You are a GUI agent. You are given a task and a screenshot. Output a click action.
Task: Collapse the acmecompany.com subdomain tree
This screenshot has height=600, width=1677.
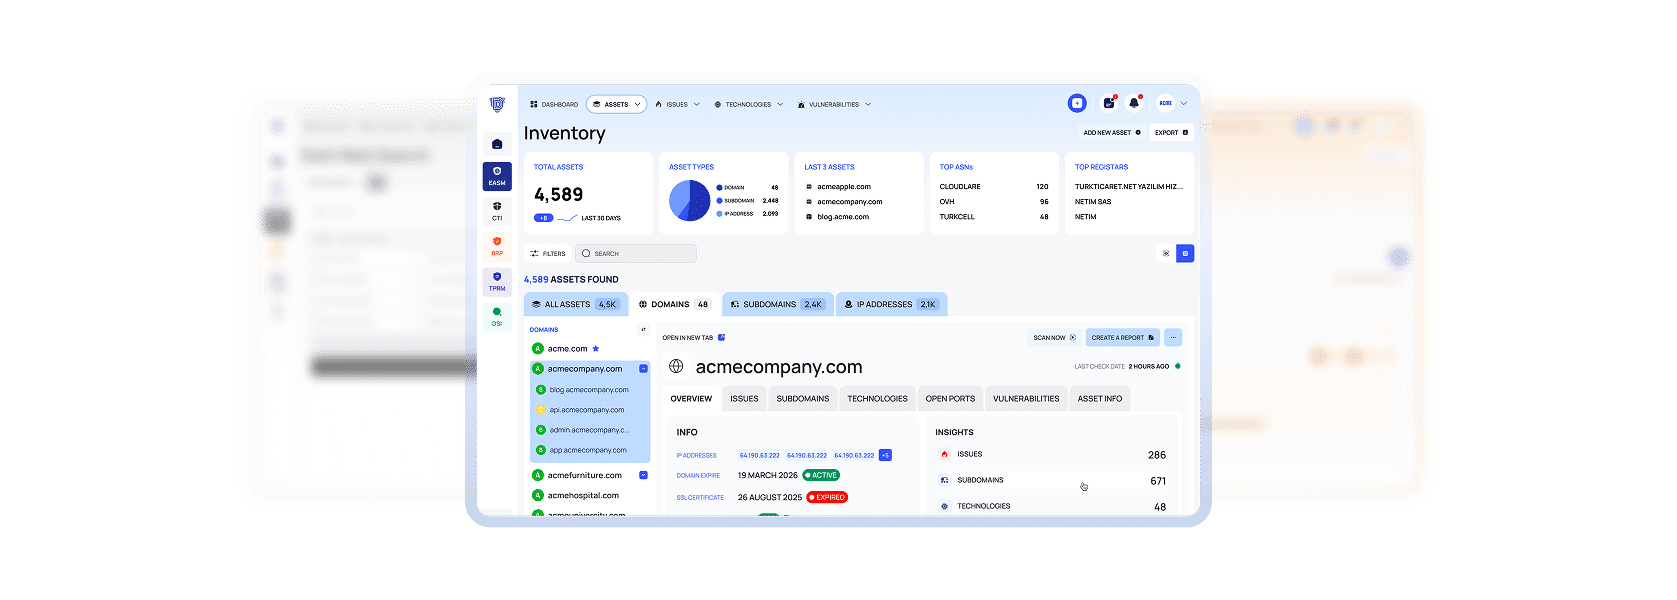pos(643,369)
